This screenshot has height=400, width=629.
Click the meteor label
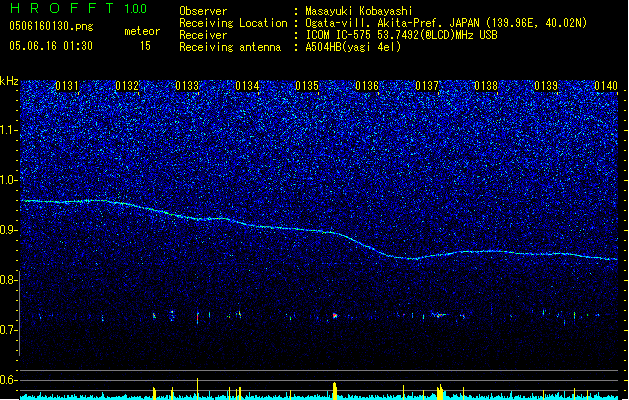(142, 31)
